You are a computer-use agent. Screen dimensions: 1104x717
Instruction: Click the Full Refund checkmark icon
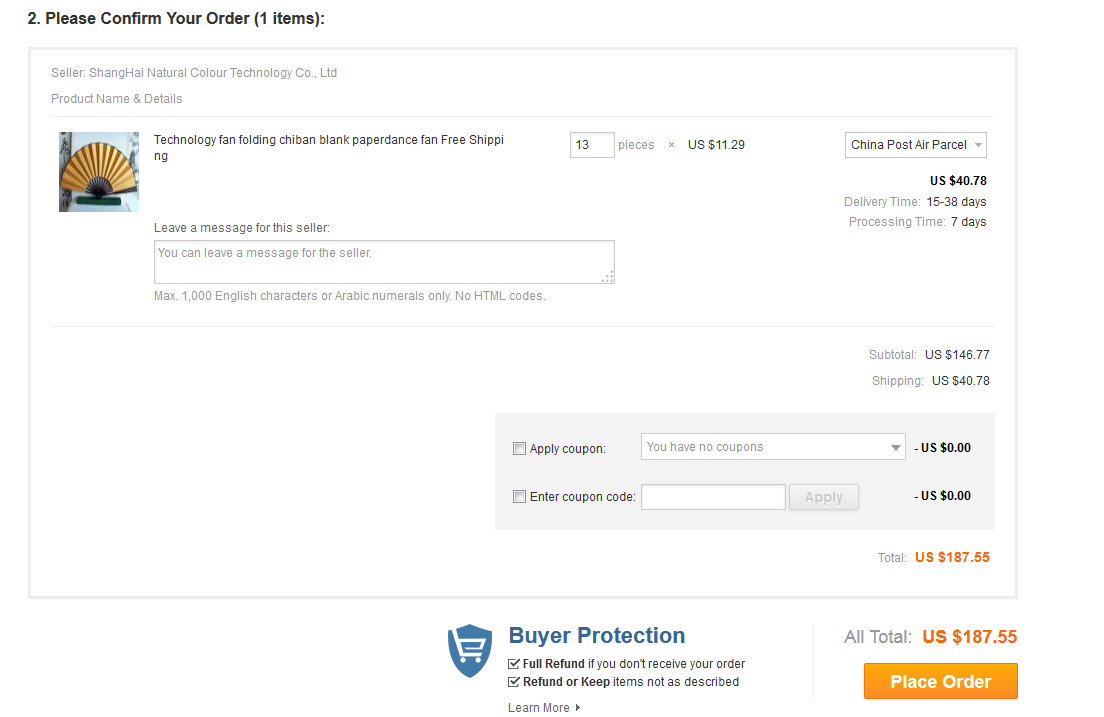[514, 664]
